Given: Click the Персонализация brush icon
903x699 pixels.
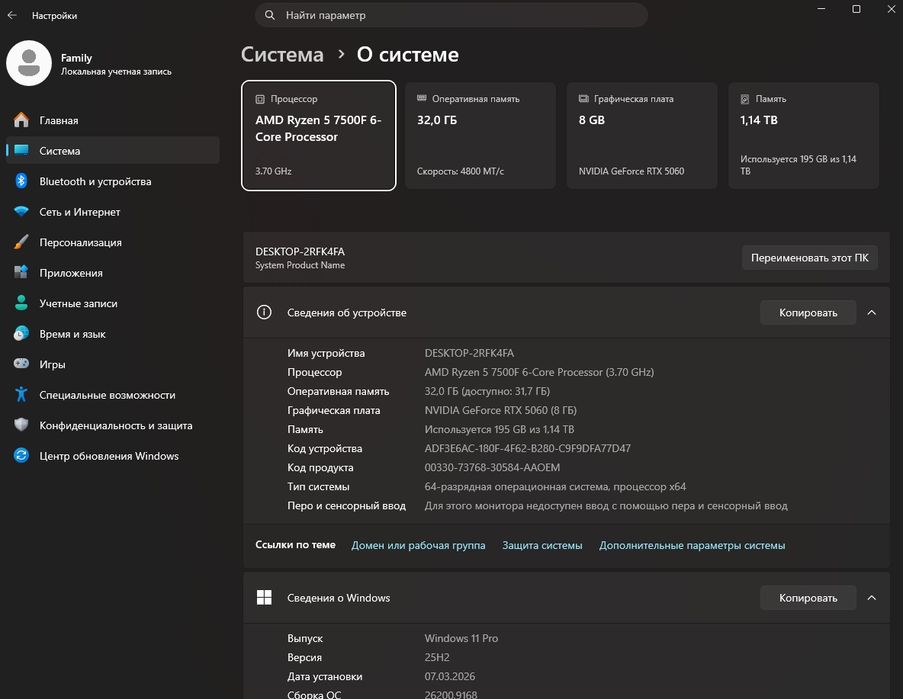Looking at the screenshot, I should click(x=21, y=242).
